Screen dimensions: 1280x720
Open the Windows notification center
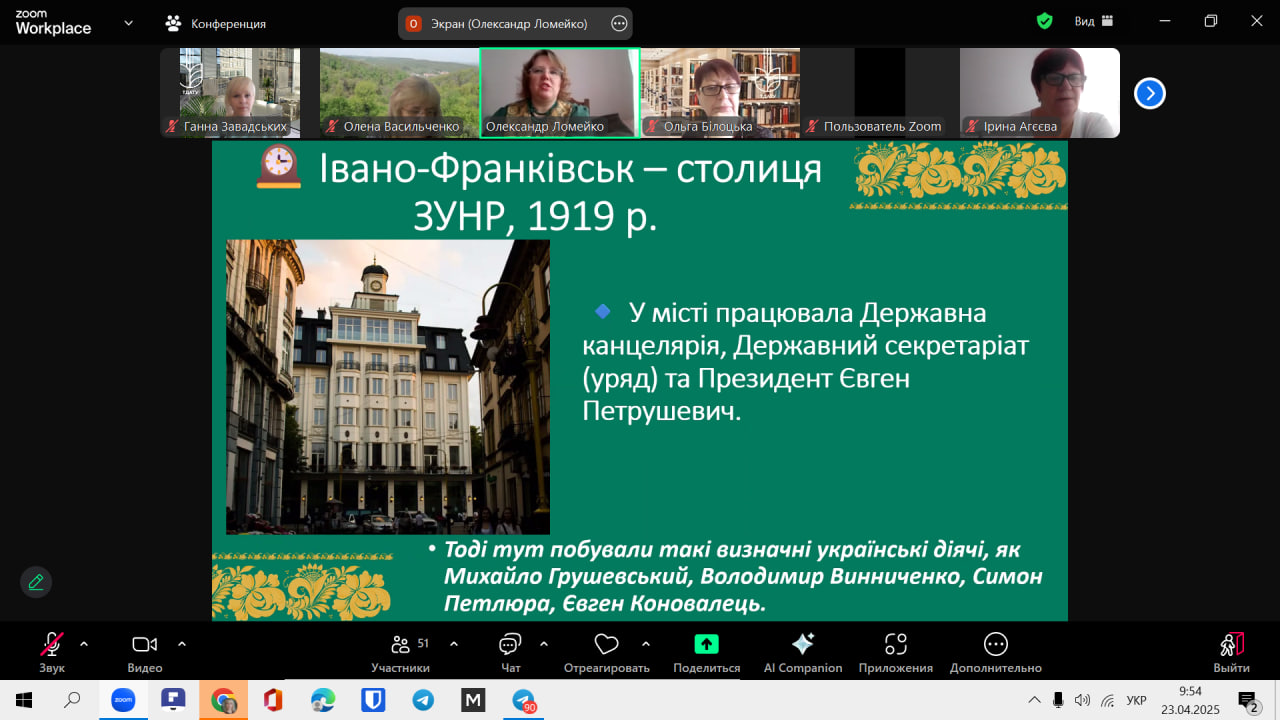pyautogui.click(x=1248, y=700)
